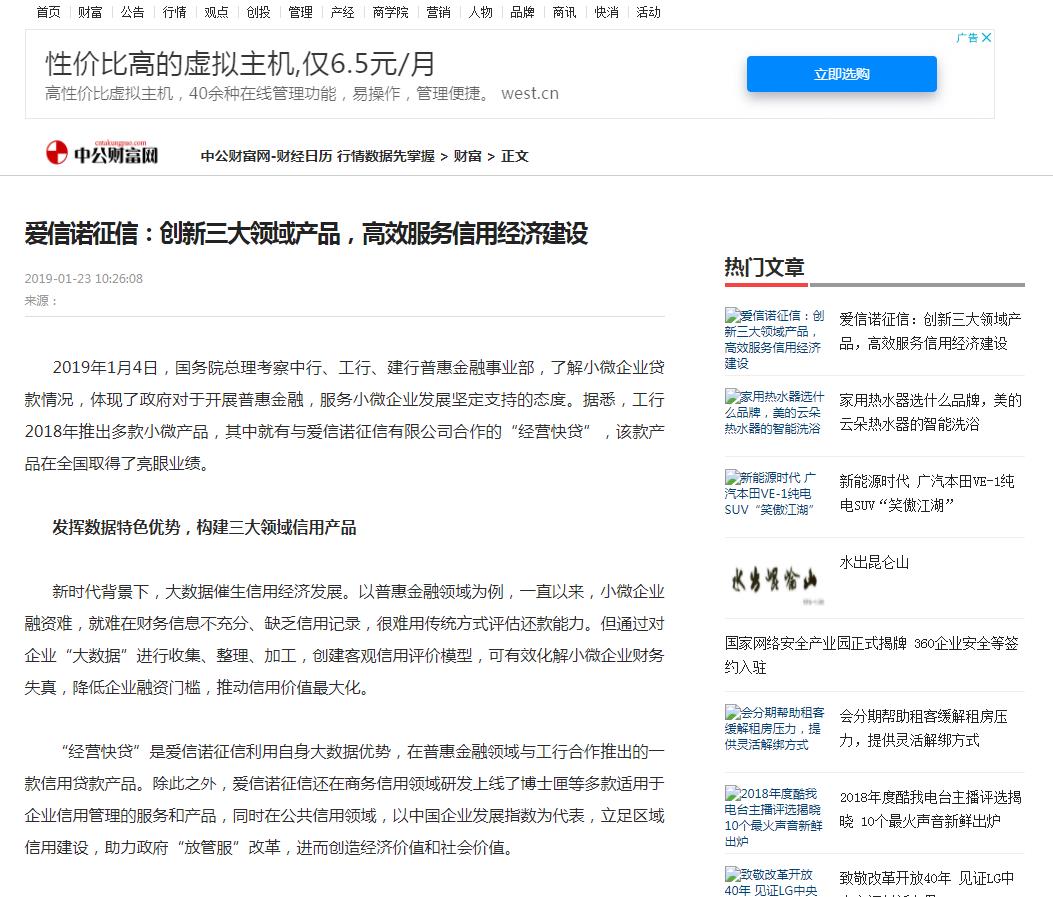Open the 快消 nav item
The height and width of the screenshot is (897, 1053).
click(x=606, y=12)
